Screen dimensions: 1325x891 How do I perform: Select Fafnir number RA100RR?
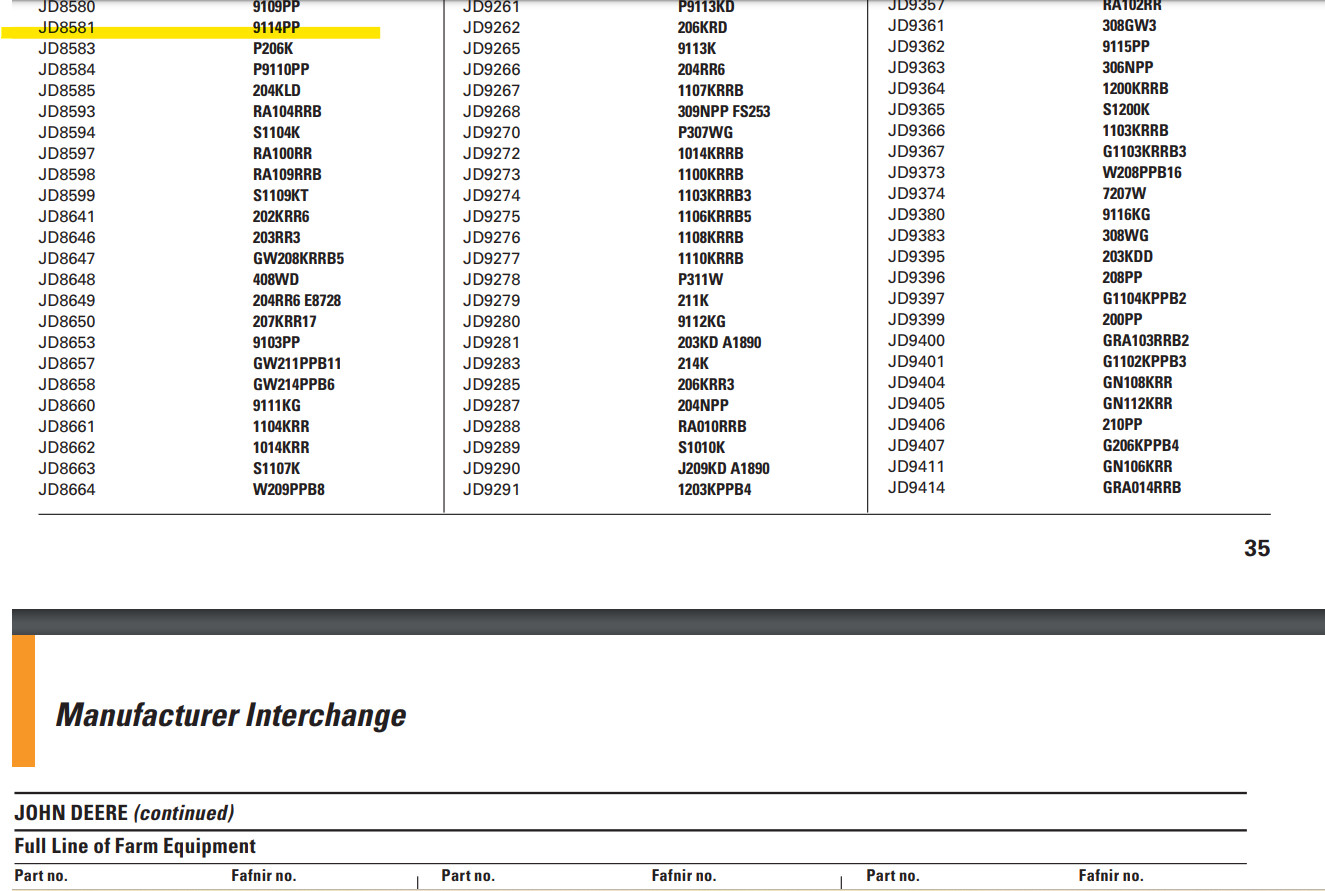282,154
